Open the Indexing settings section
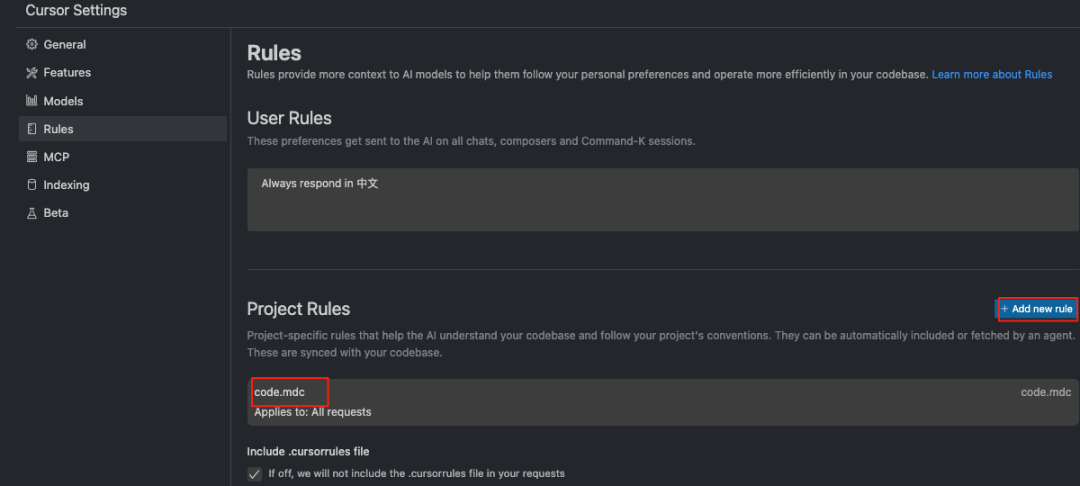Screen dimensions: 1080x486 point(66,185)
